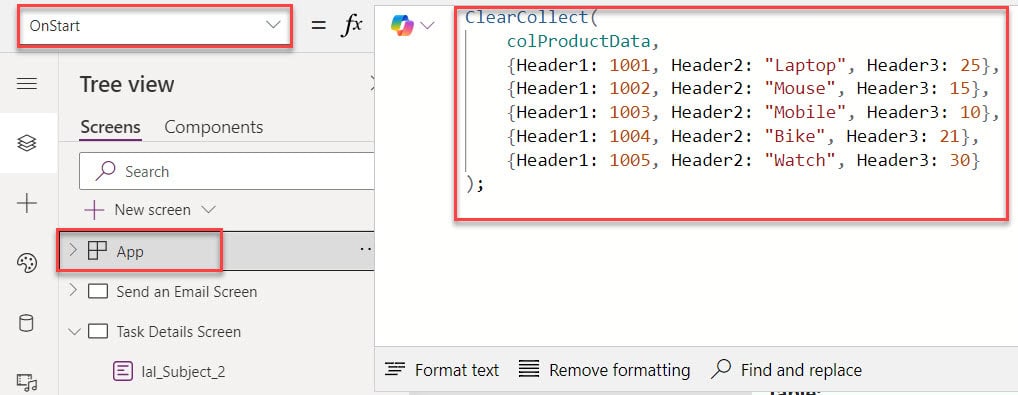The image size is (1018, 395).
Task: Open the OnStart property dropdown
Action: [x=155, y=26]
